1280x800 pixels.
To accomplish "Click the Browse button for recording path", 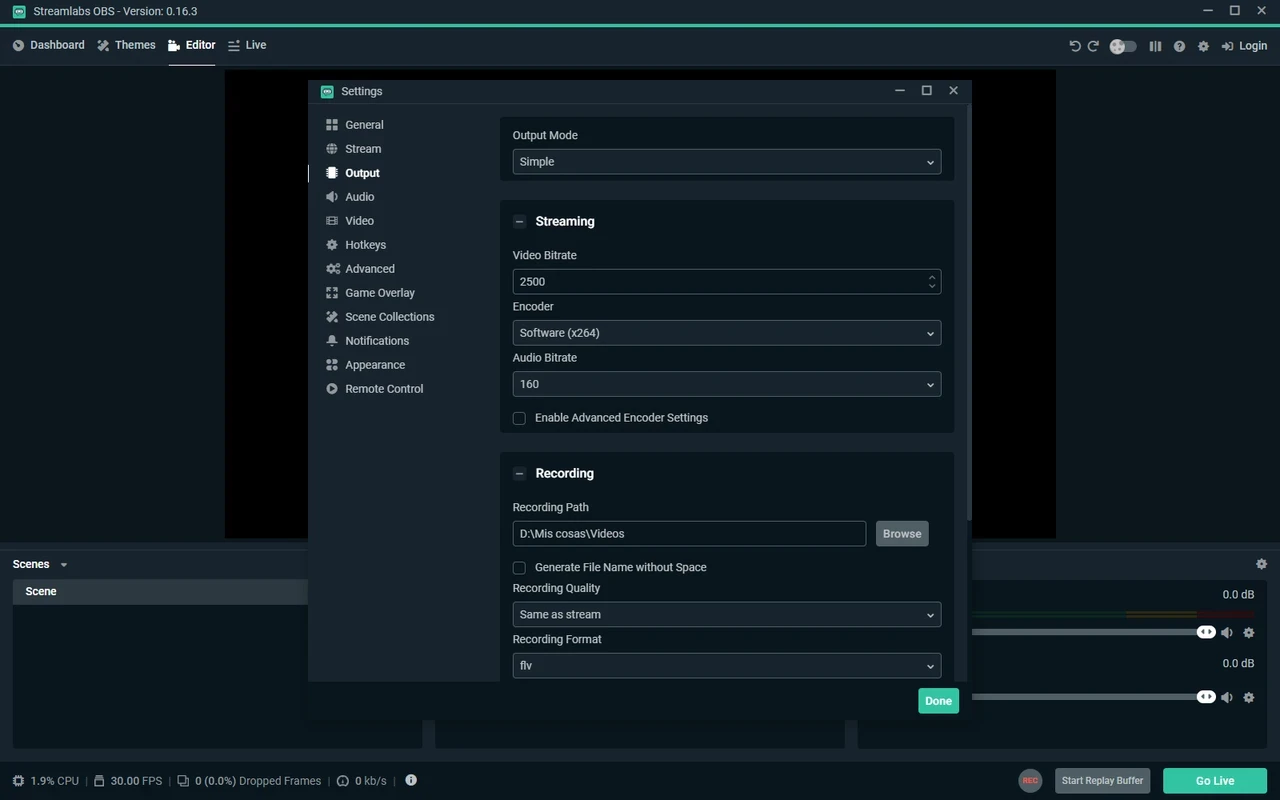I will tap(901, 534).
